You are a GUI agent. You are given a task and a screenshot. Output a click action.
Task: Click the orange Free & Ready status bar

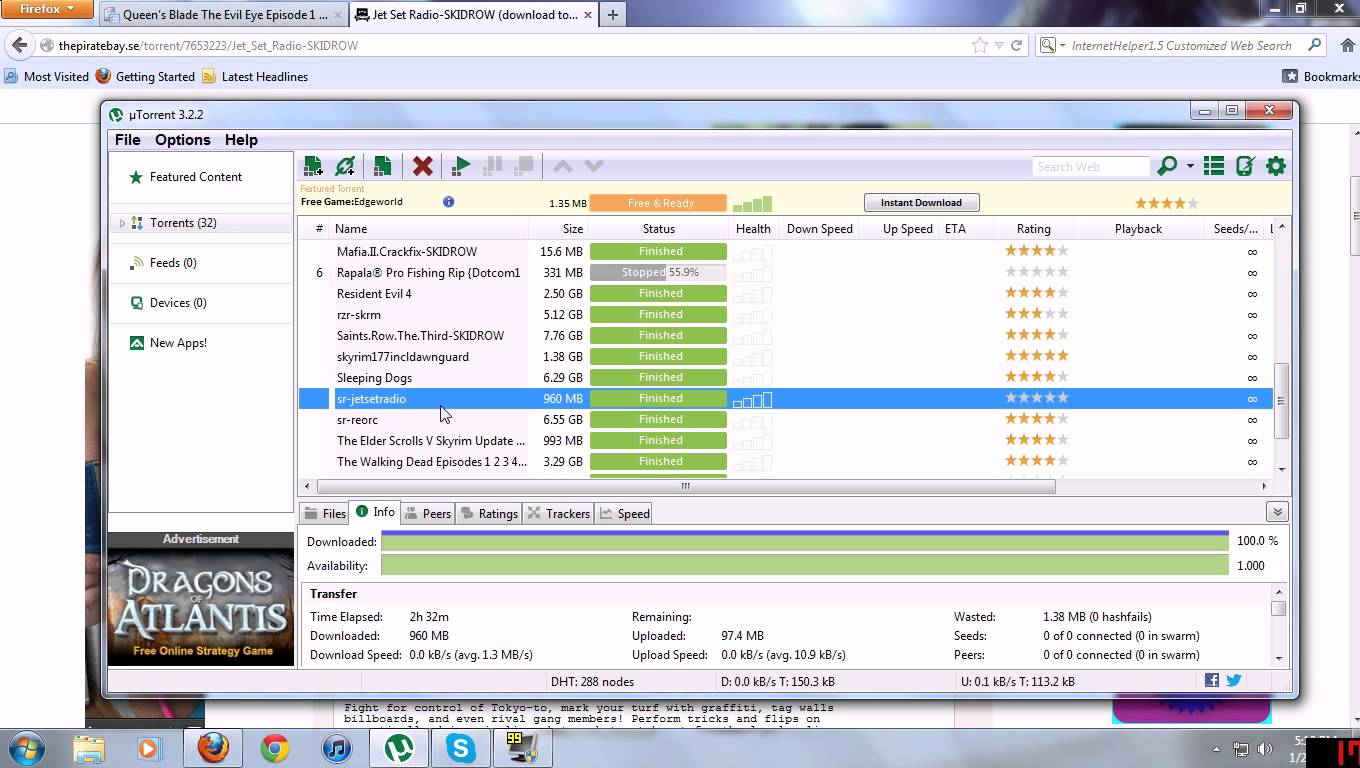[x=658, y=203]
